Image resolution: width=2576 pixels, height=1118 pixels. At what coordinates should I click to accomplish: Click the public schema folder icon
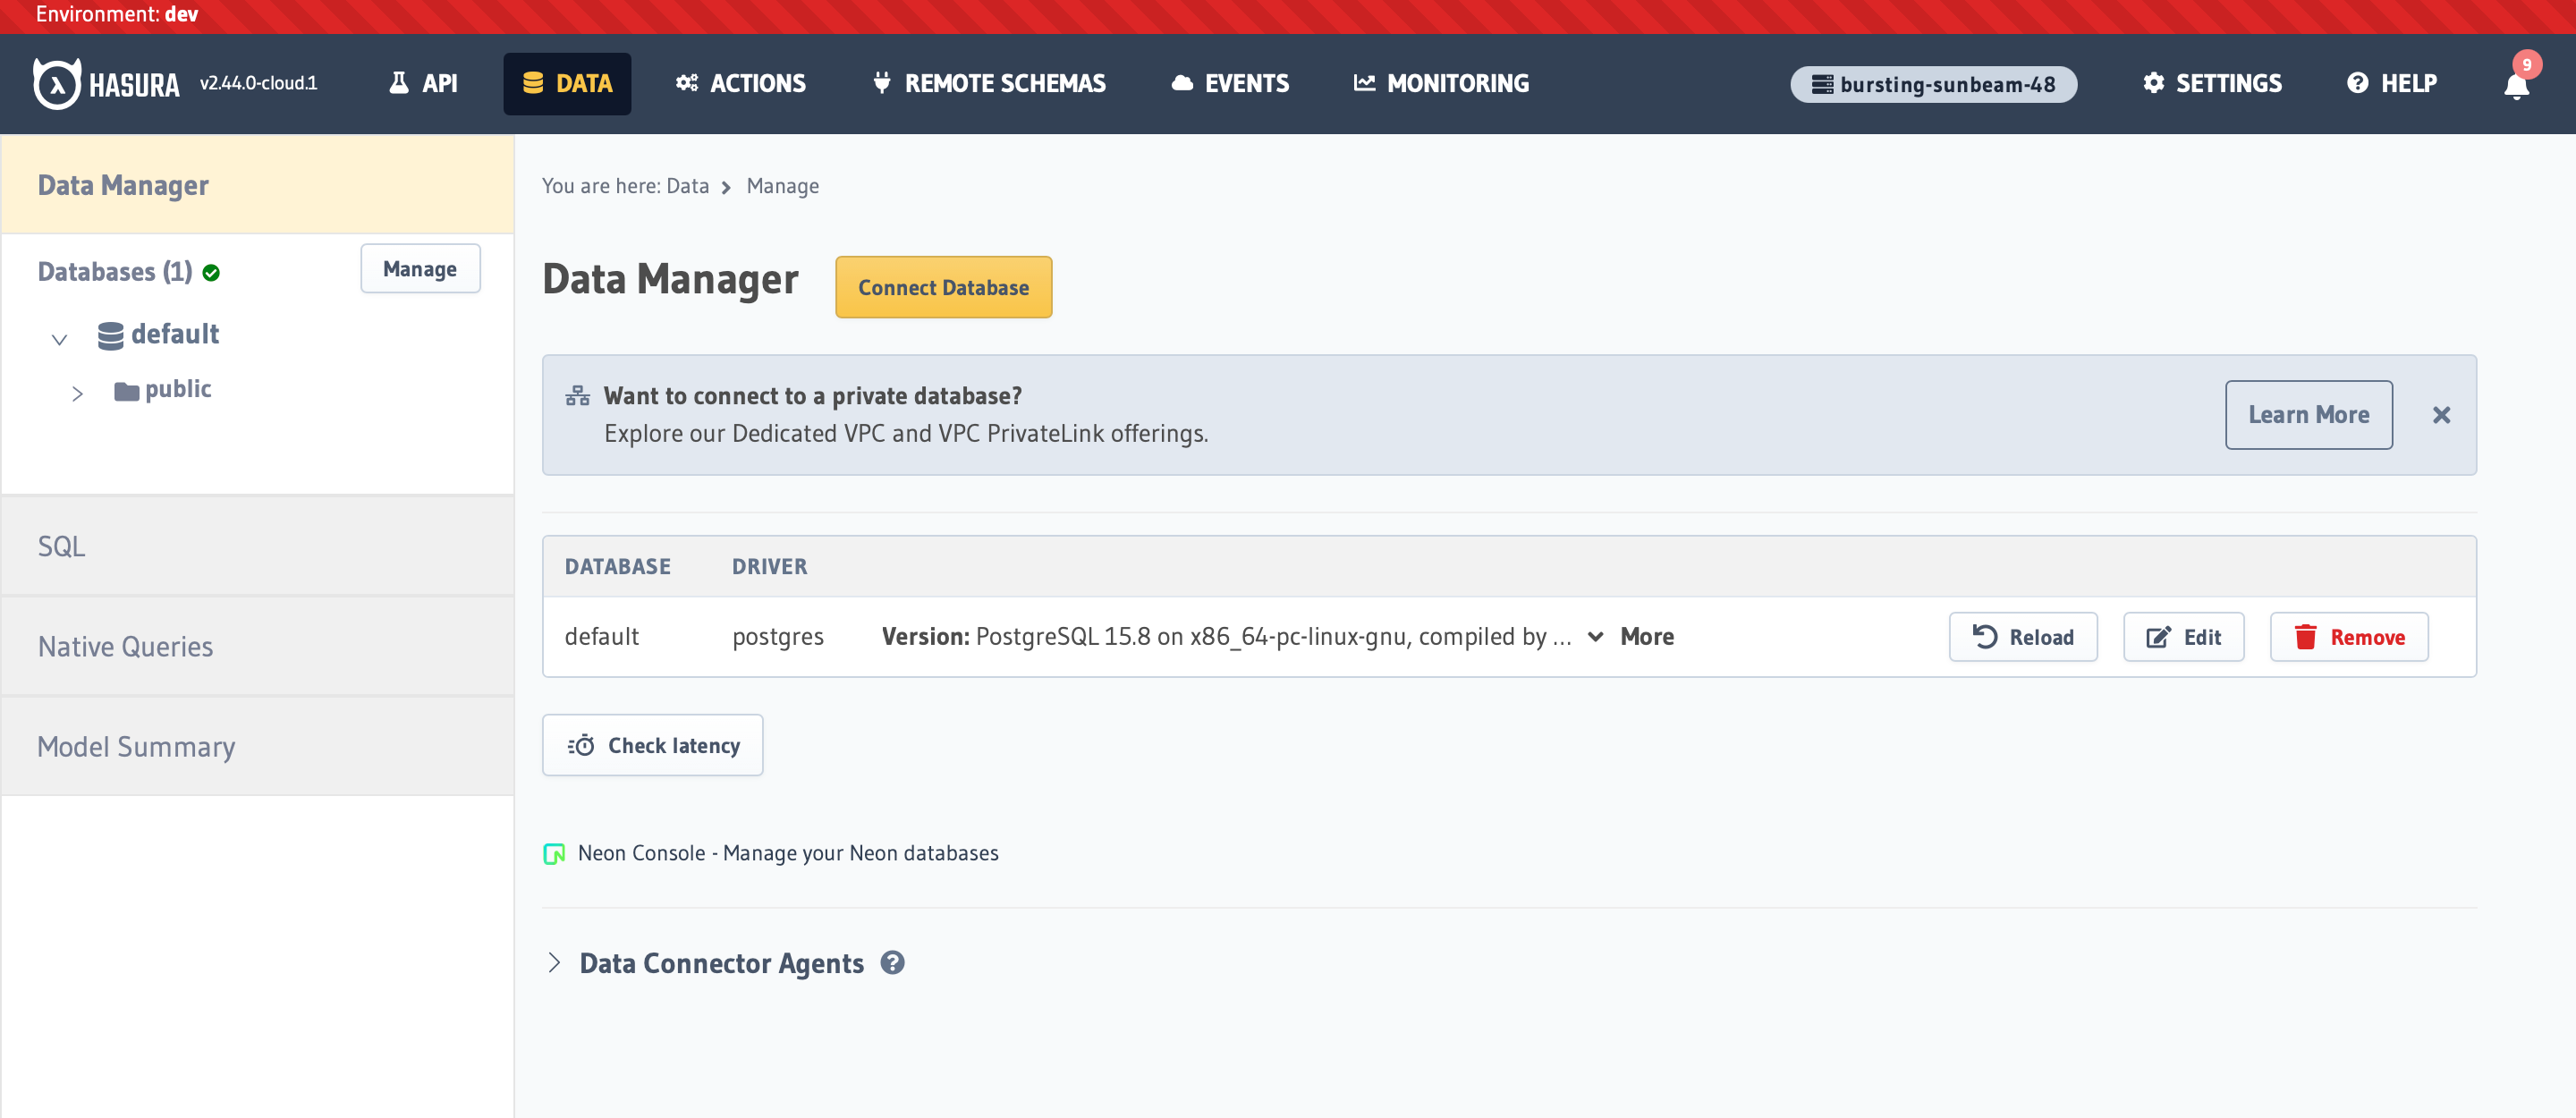pos(126,390)
